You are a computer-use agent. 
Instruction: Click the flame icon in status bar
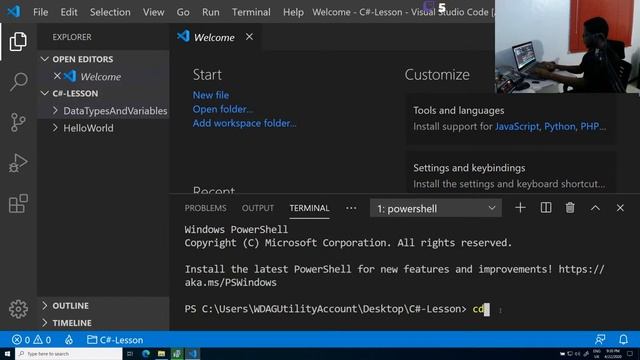pyautogui.click(x=69, y=340)
